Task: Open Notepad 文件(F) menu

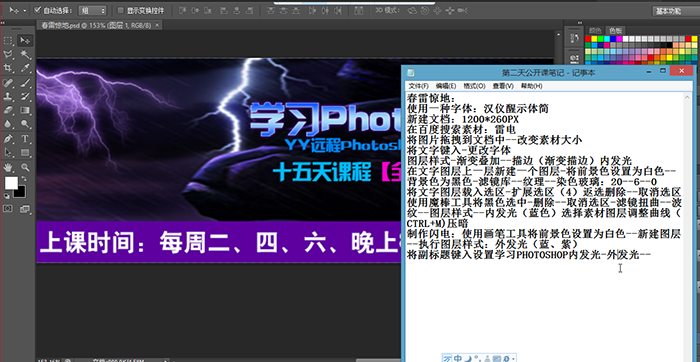Action: (419, 86)
